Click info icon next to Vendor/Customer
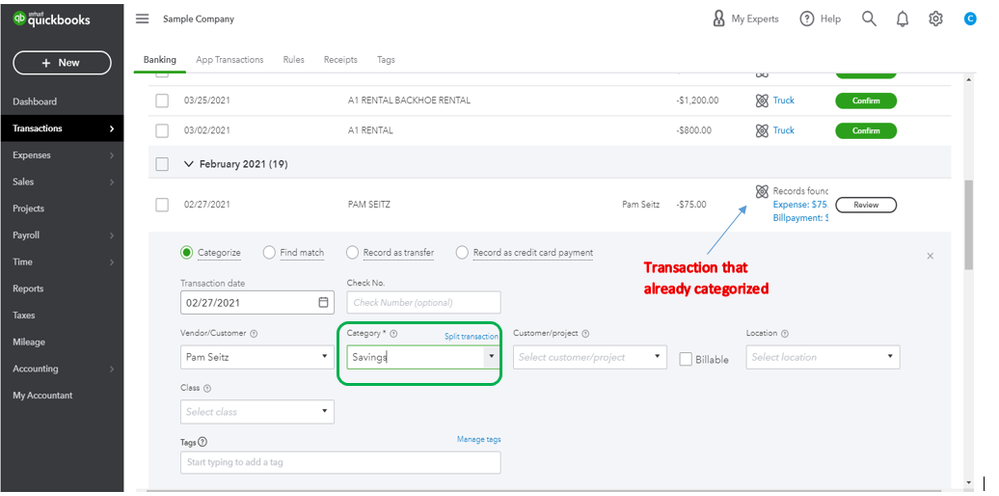The height and width of the screenshot is (496, 999). coord(254,334)
